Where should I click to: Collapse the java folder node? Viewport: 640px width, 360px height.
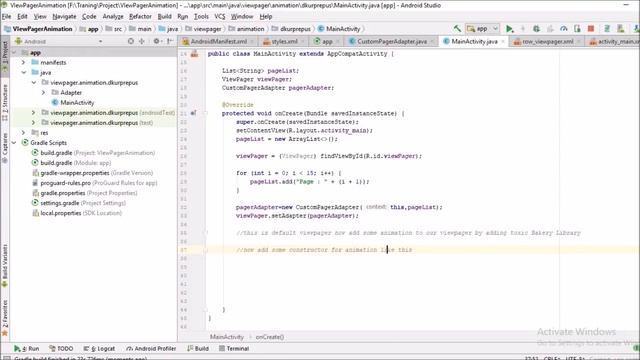pyautogui.click(x=24, y=73)
